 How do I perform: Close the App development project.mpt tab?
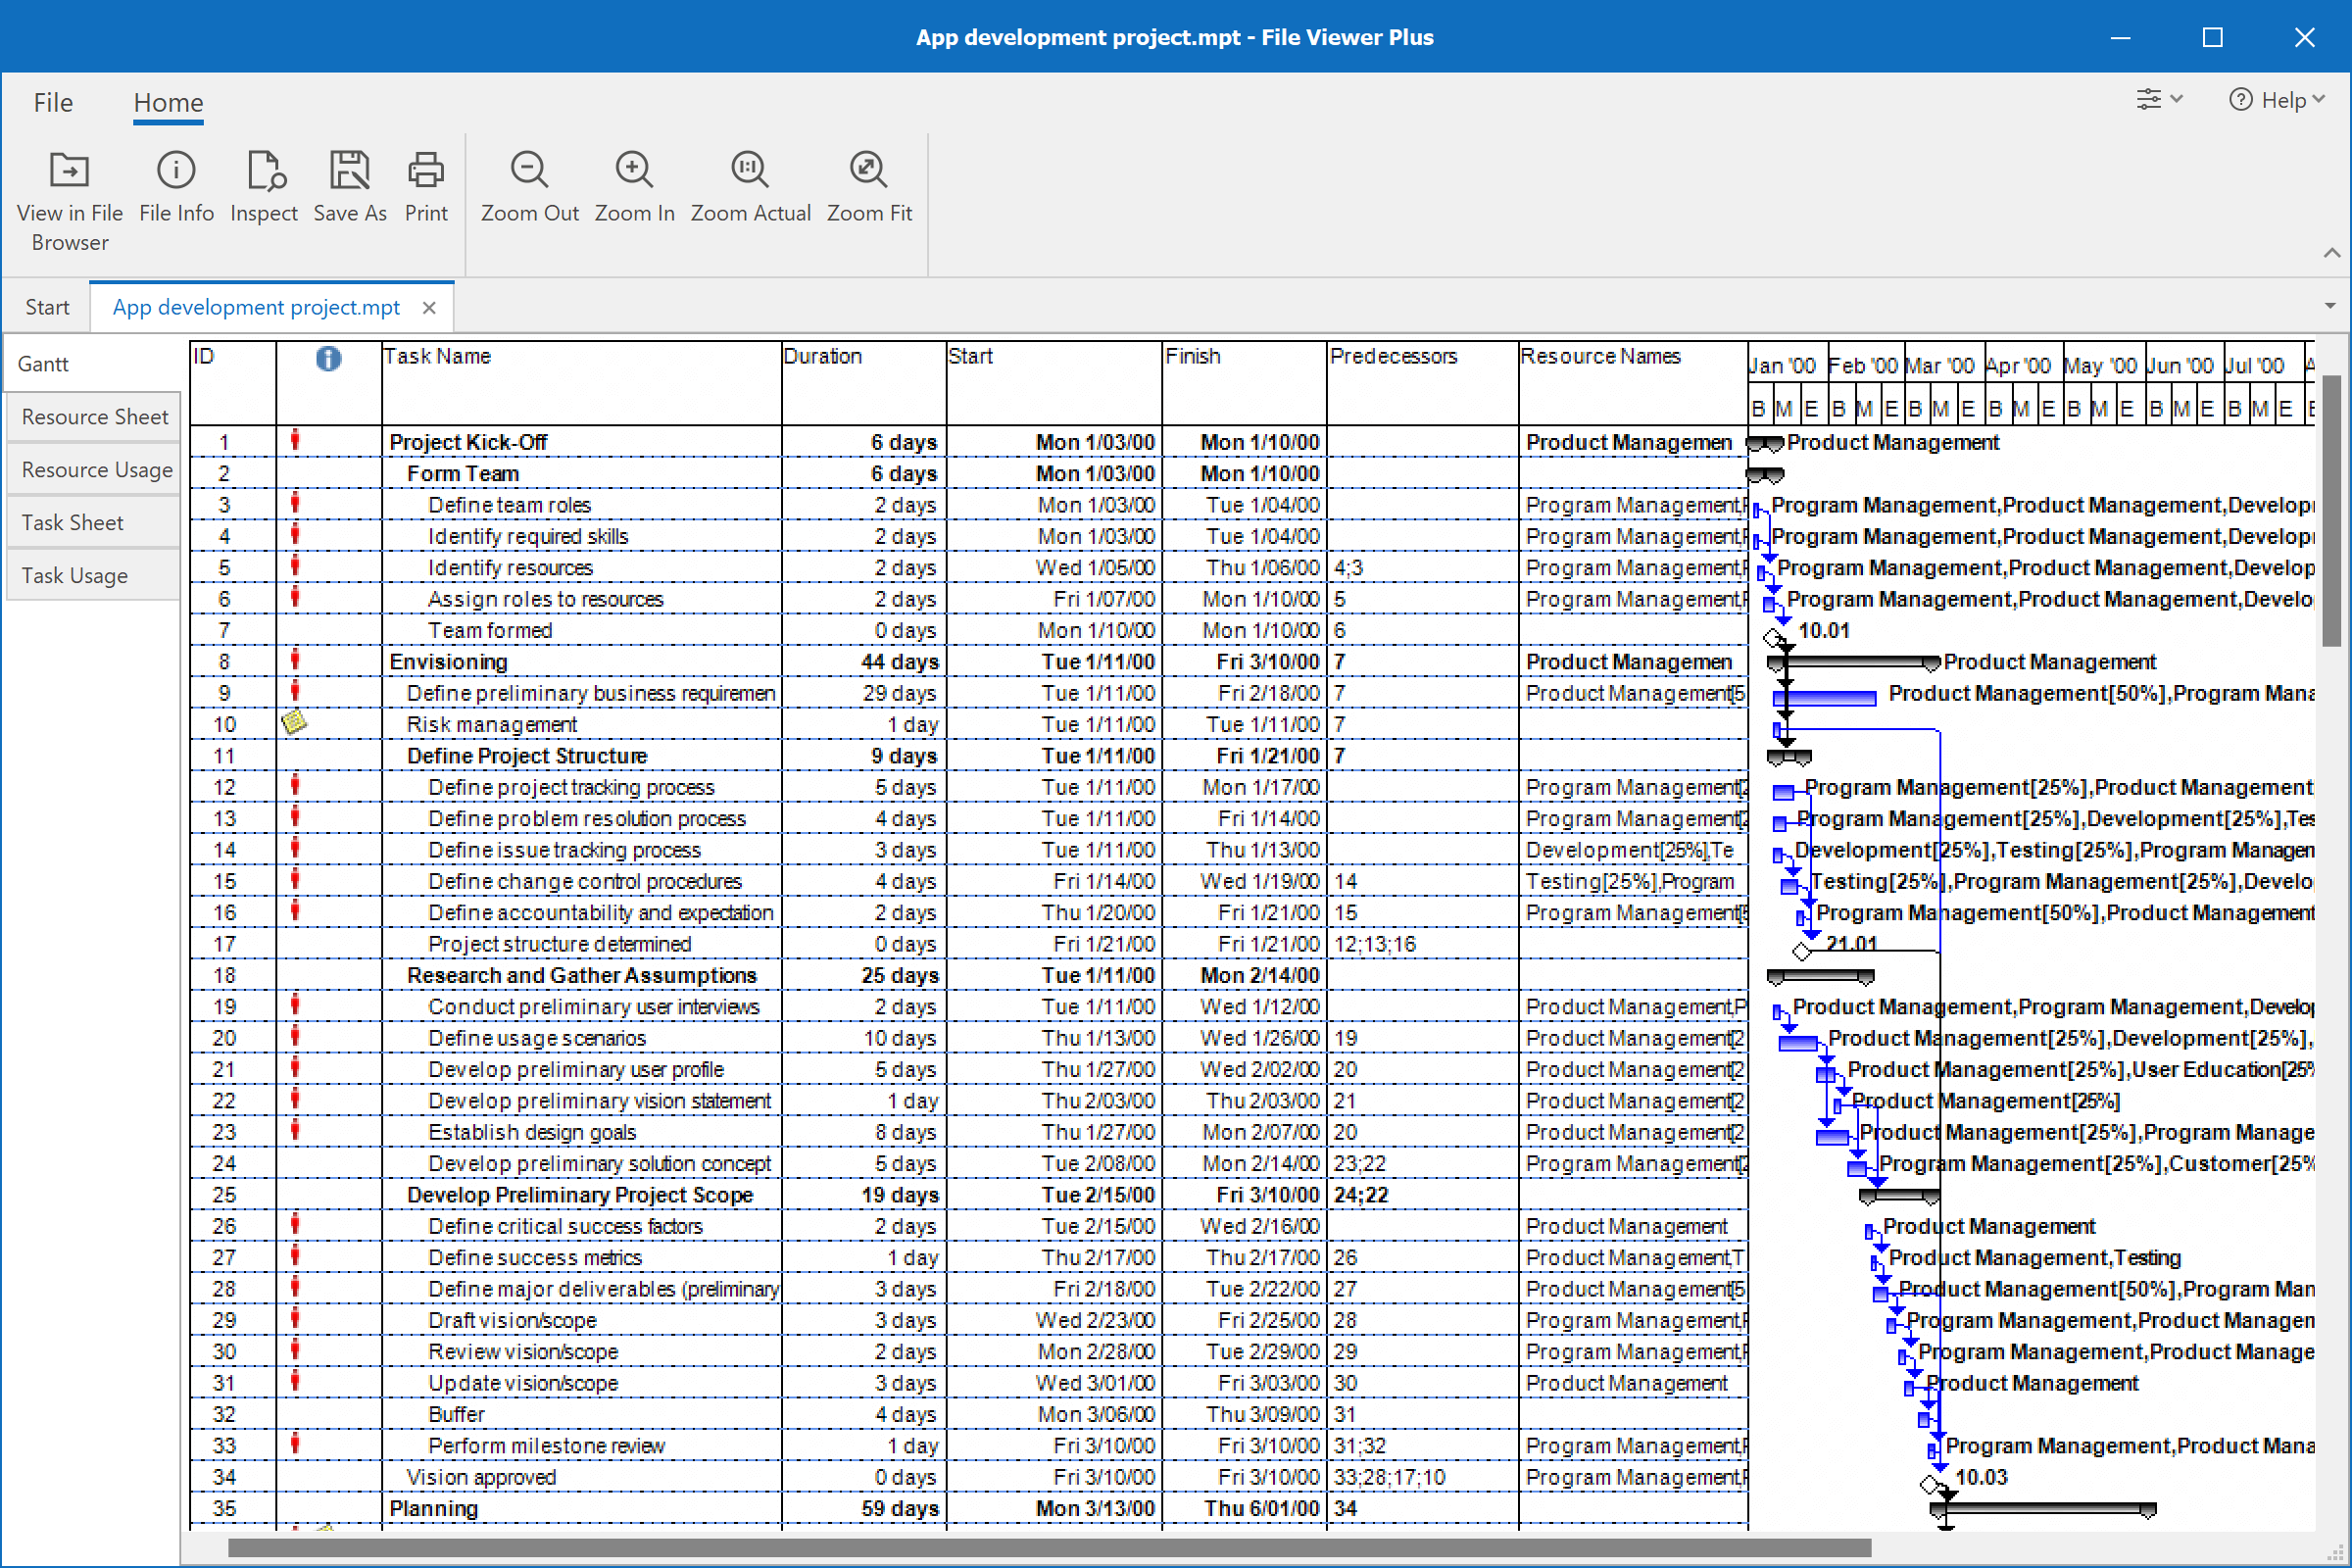coord(429,307)
